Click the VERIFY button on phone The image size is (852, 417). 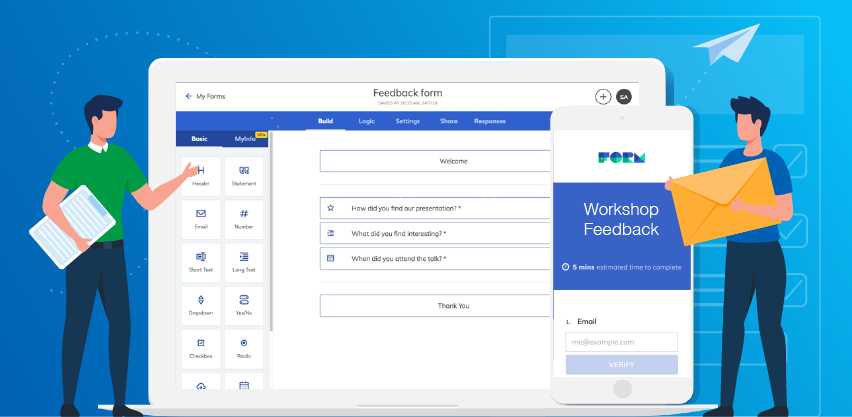(x=622, y=365)
